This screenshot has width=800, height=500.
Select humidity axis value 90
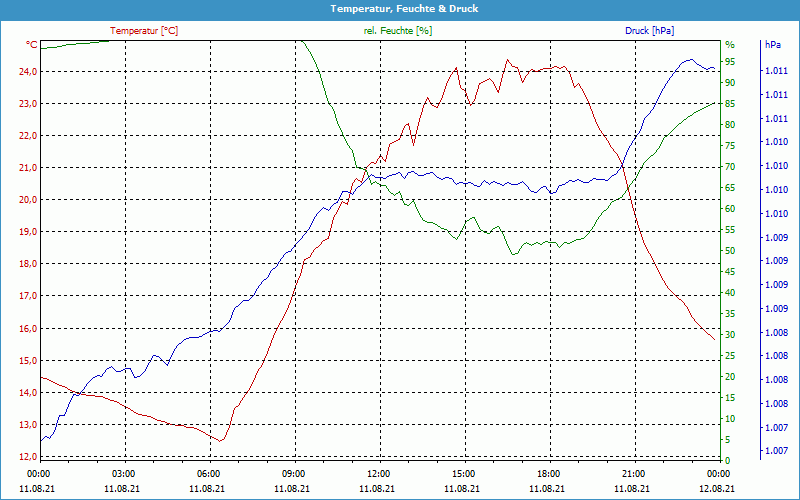[x=730, y=83]
